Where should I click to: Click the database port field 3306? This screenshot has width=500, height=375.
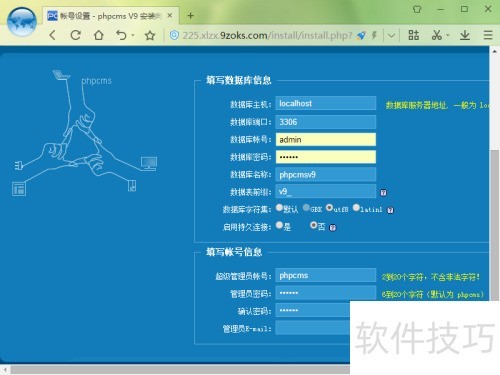pos(326,122)
